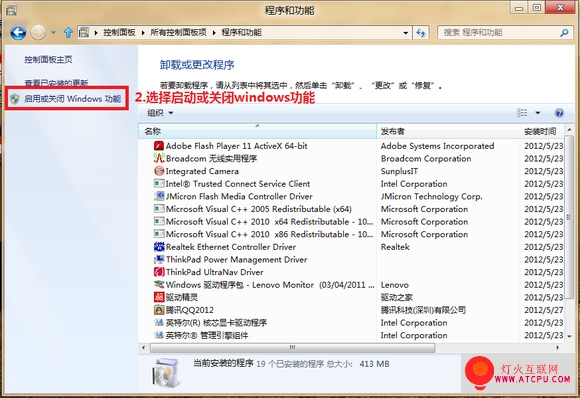Sort by 名称 column header
580x398 pixels.
coord(257,131)
